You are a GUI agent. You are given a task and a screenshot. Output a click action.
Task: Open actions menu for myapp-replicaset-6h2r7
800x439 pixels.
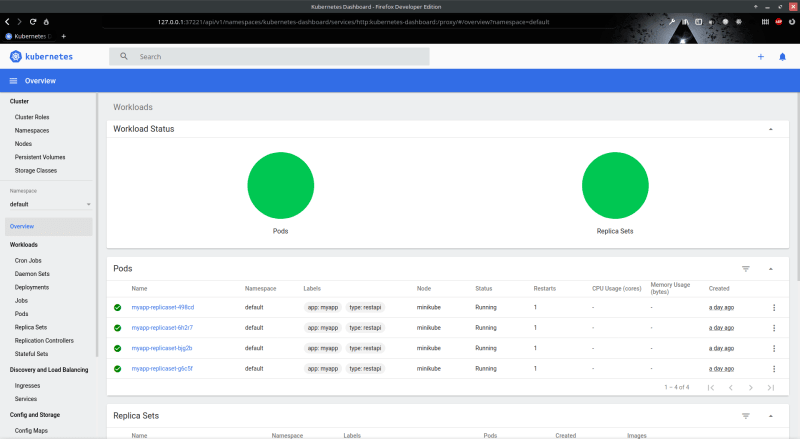(774, 328)
